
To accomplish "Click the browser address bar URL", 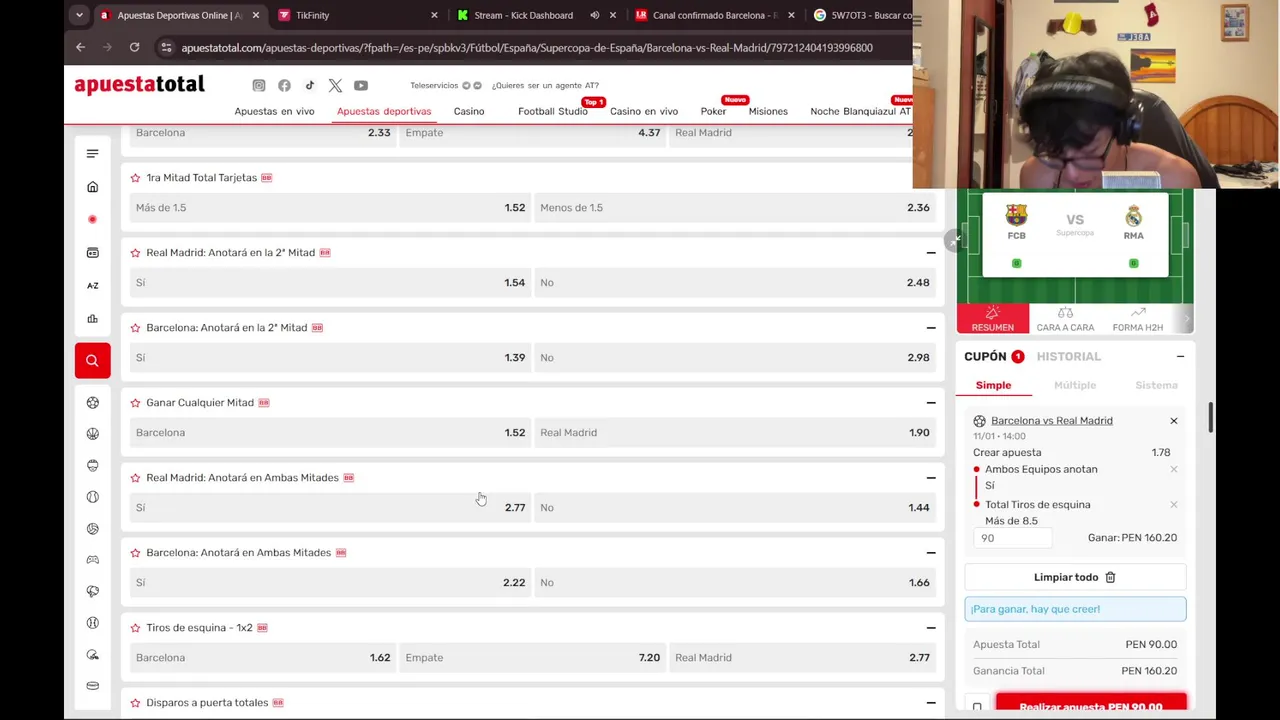I will click(x=527, y=47).
